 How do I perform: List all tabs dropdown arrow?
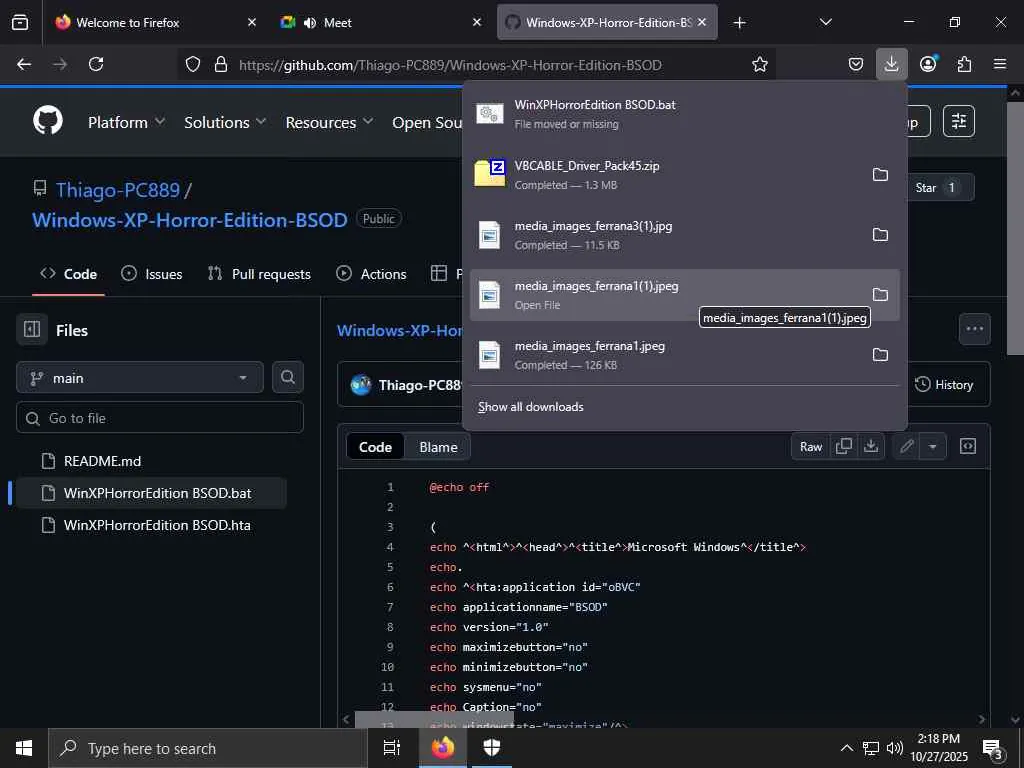click(x=825, y=22)
